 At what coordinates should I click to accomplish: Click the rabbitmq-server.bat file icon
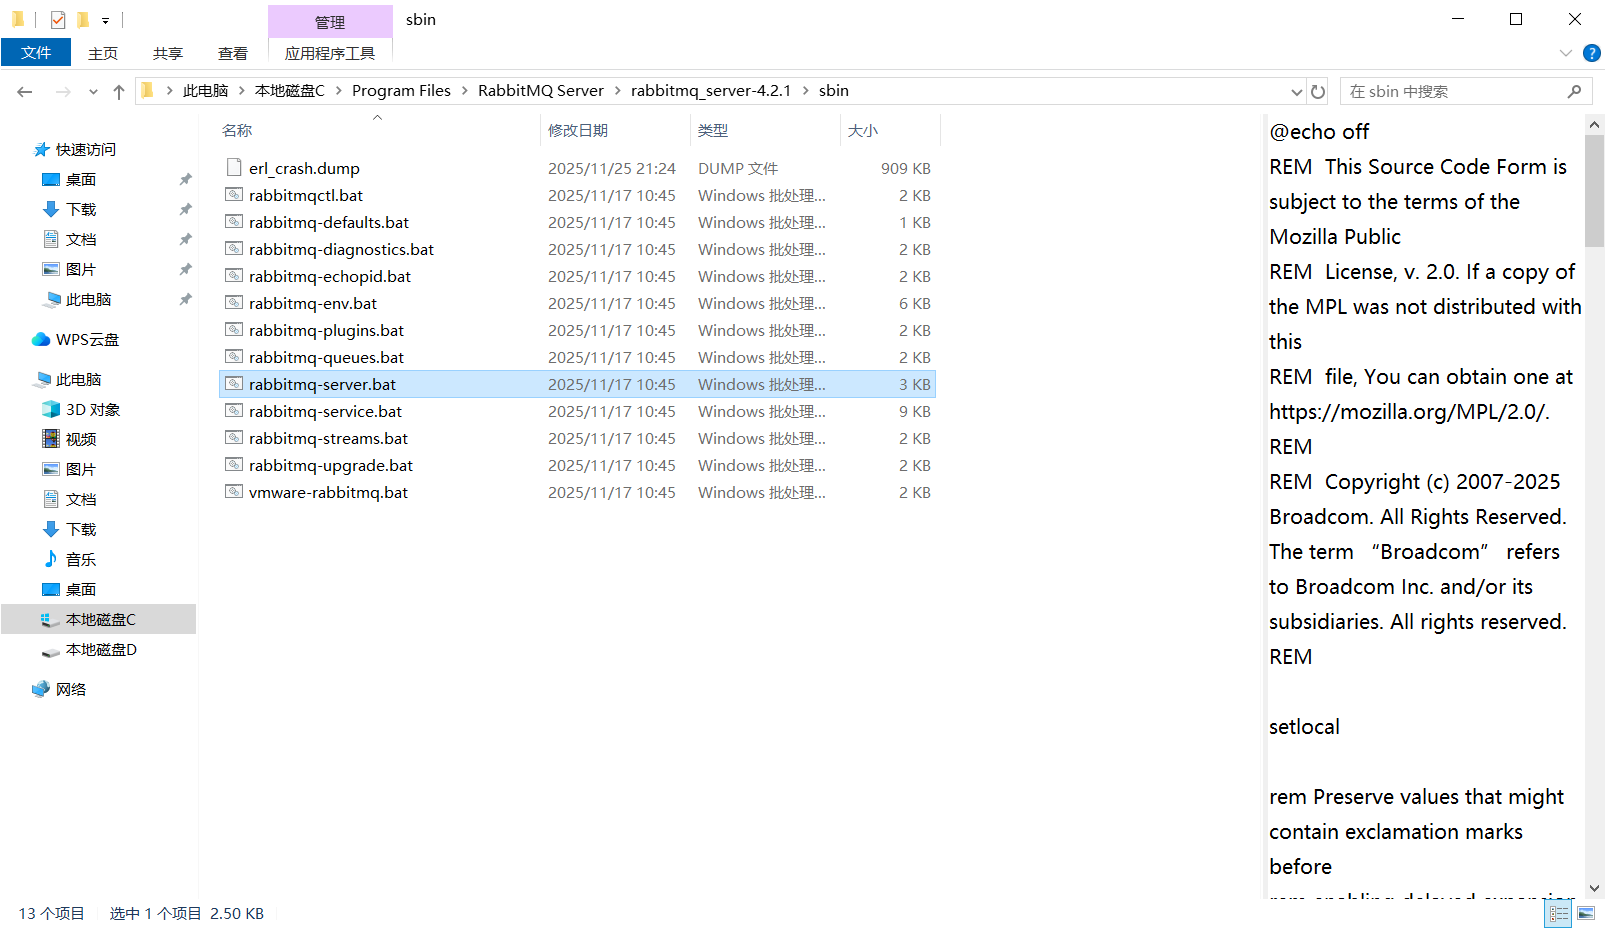point(234,383)
